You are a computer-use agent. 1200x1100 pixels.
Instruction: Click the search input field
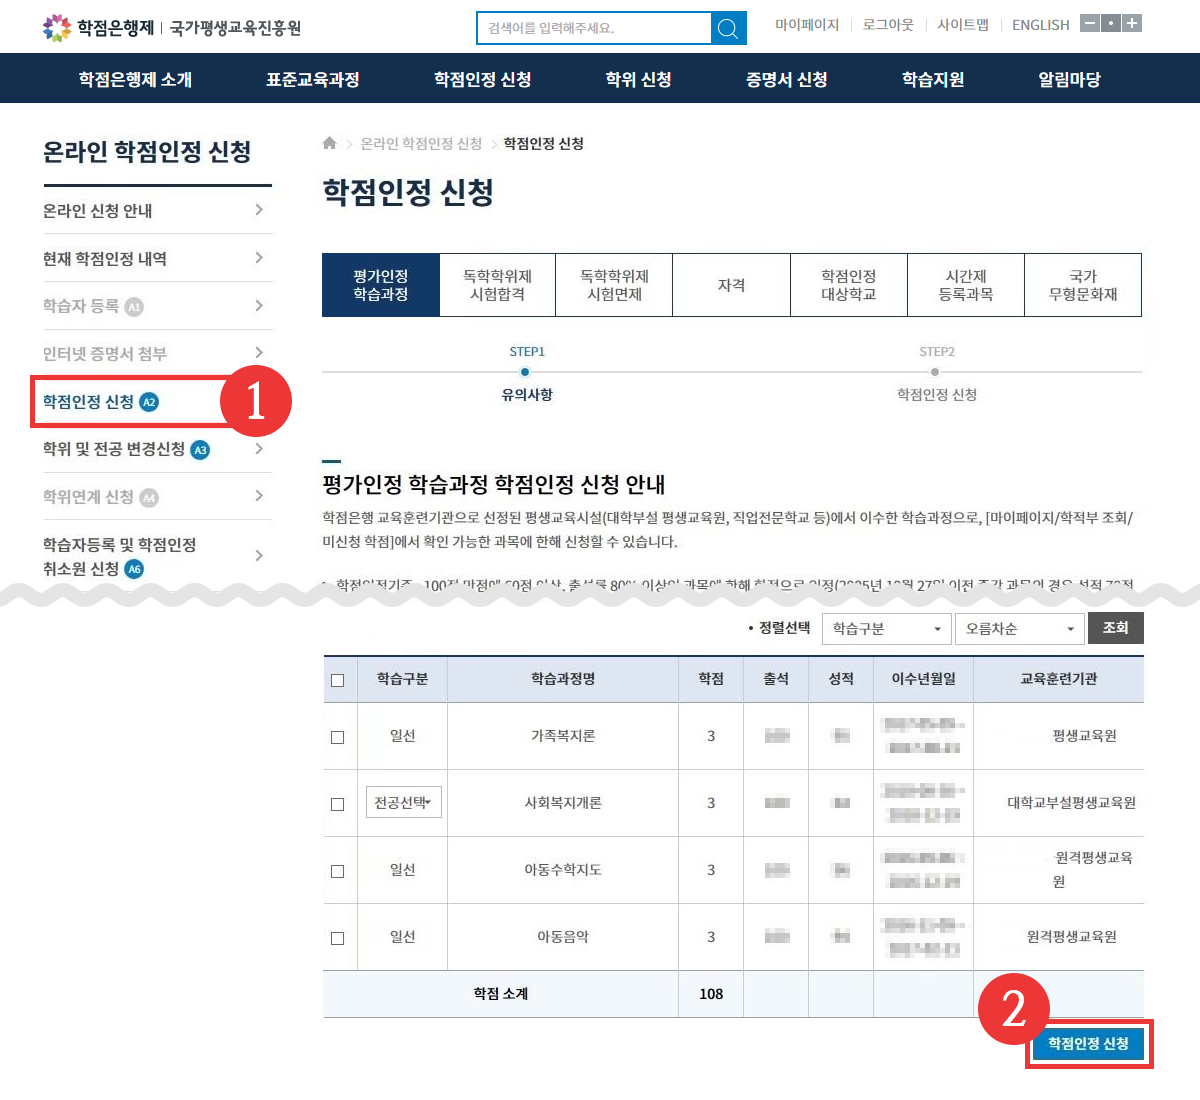pyautogui.click(x=594, y=28)
